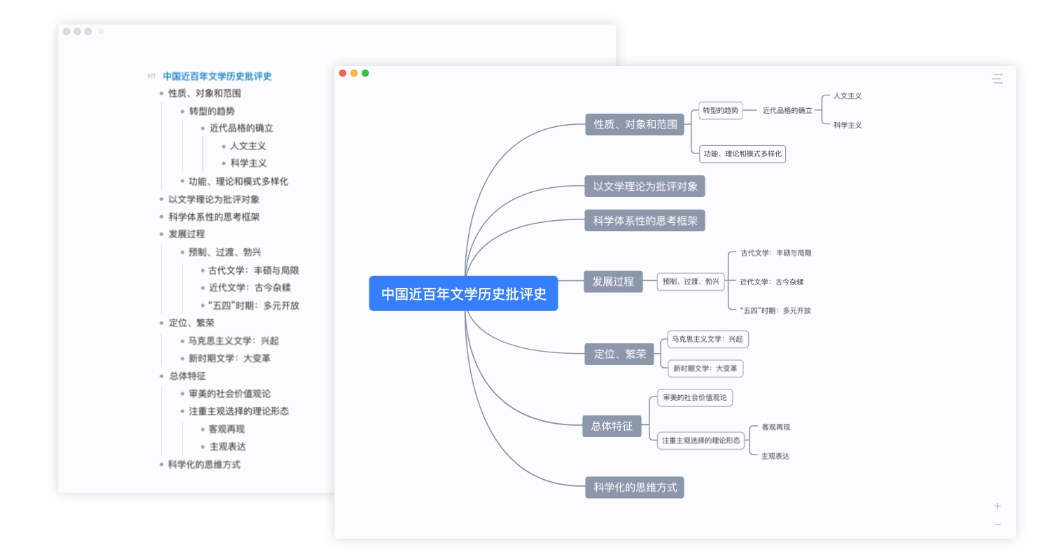Select the H1 heading marker in outline
The height and width of the screenshot is (558, 1049).
point(151,76)
